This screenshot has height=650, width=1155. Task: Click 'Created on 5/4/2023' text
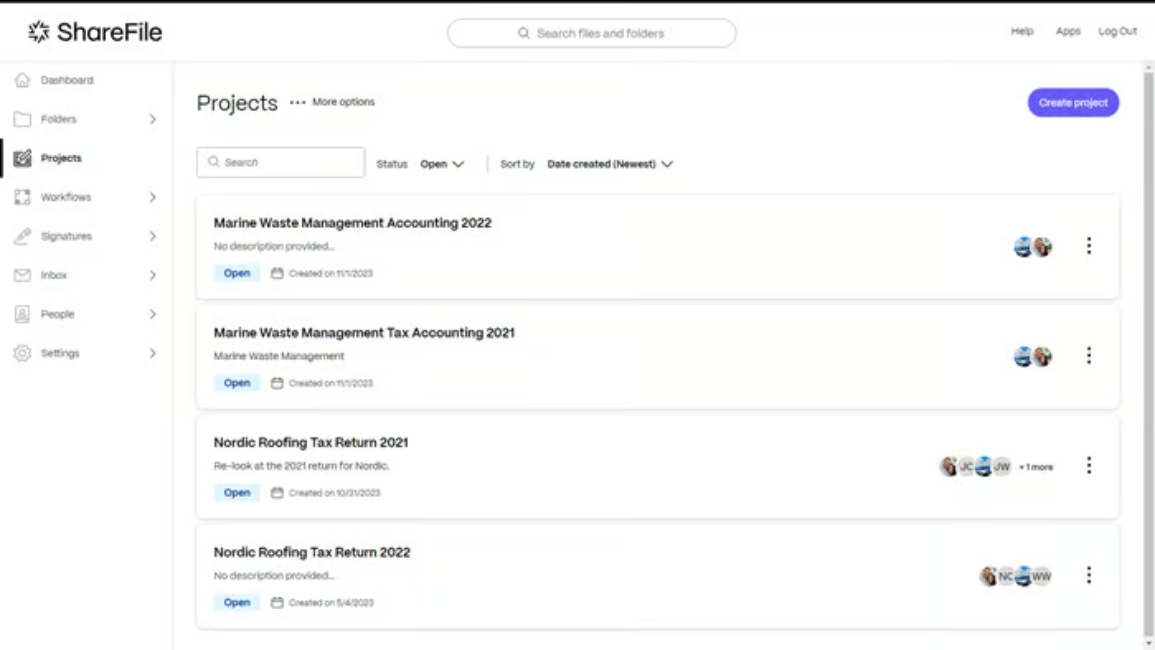pyautogui.click(x=331, y=603)
